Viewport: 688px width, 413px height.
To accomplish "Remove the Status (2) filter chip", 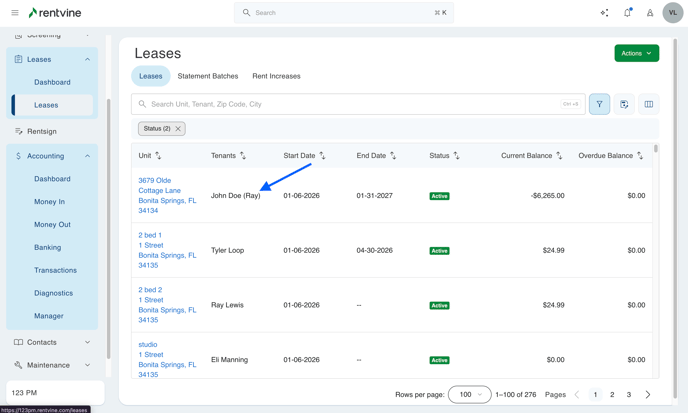I will [x=178, y=129].
